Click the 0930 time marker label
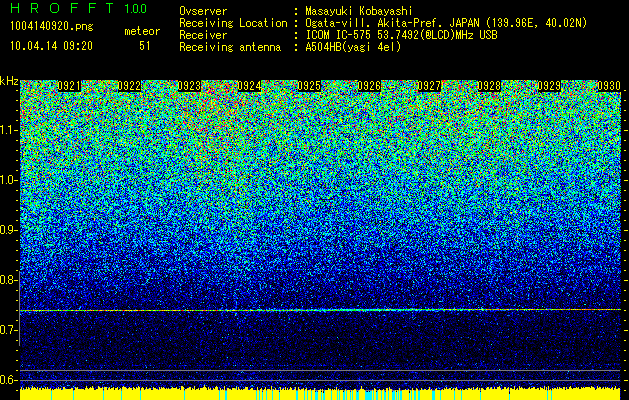The width and height of the screenshot is (629, 400). pos(609,86)
